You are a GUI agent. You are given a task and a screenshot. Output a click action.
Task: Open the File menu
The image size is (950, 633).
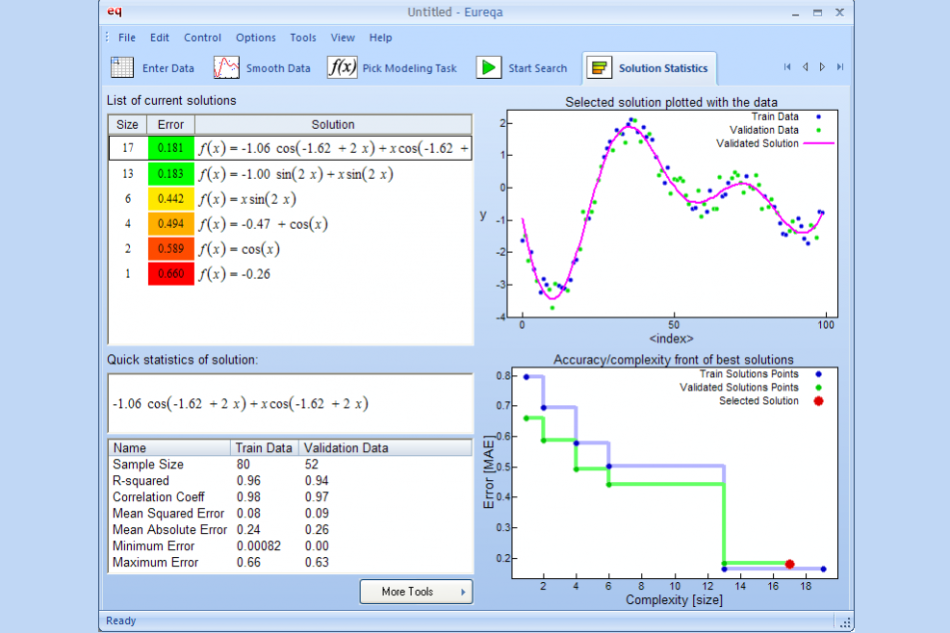click(127, 38)
